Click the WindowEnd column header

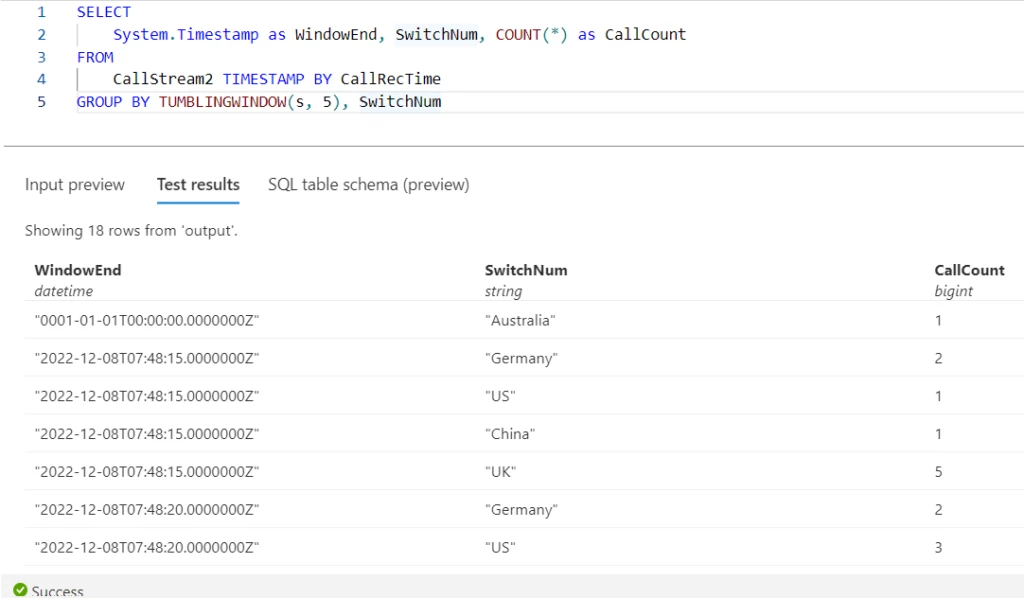point(78,270)
